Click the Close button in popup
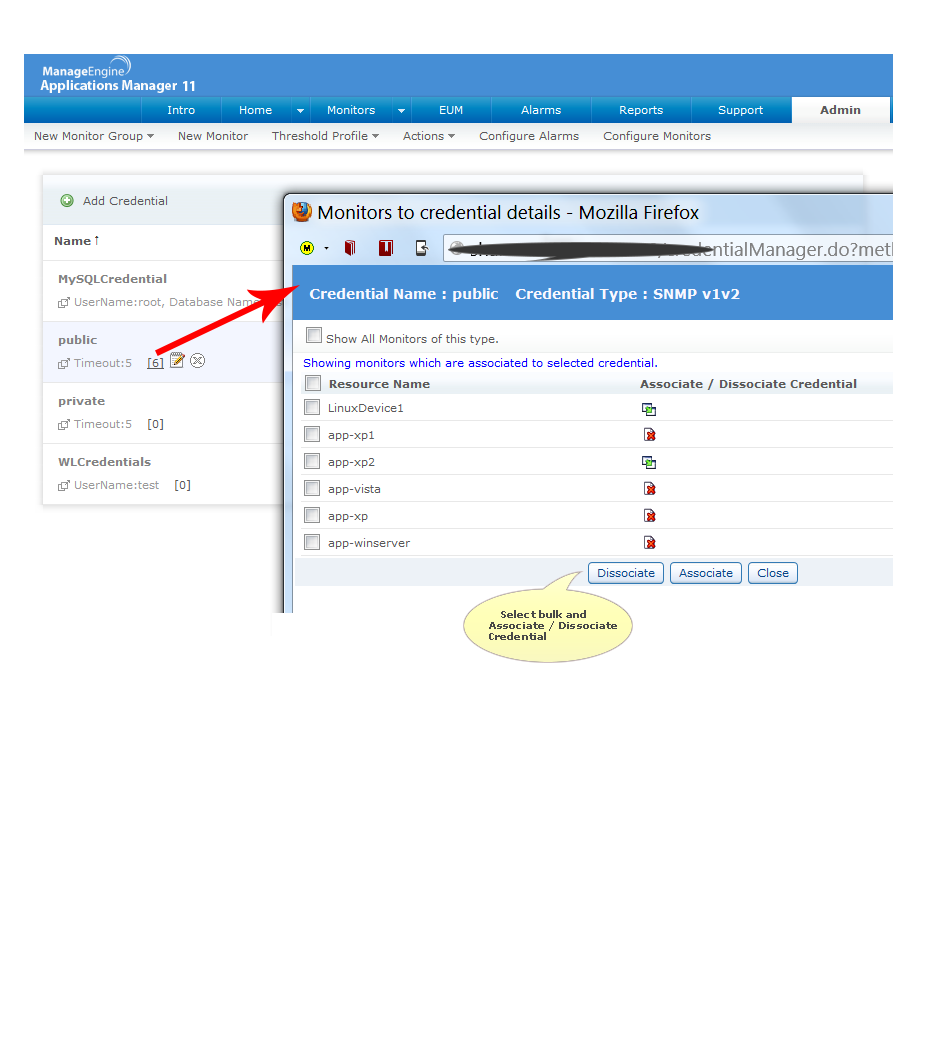 pyautogui.click(x=773, y=573)
